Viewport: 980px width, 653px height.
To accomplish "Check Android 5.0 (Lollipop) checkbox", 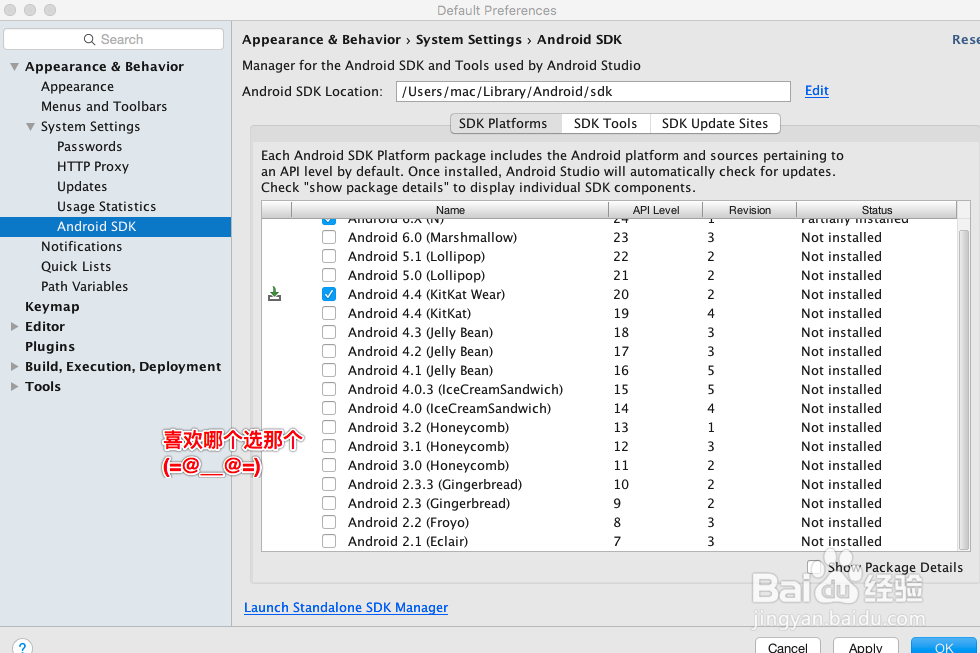I will [329, 275].
